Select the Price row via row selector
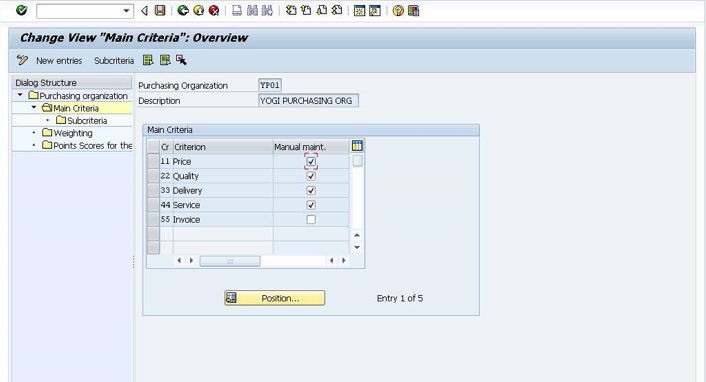 pos(154,161)
